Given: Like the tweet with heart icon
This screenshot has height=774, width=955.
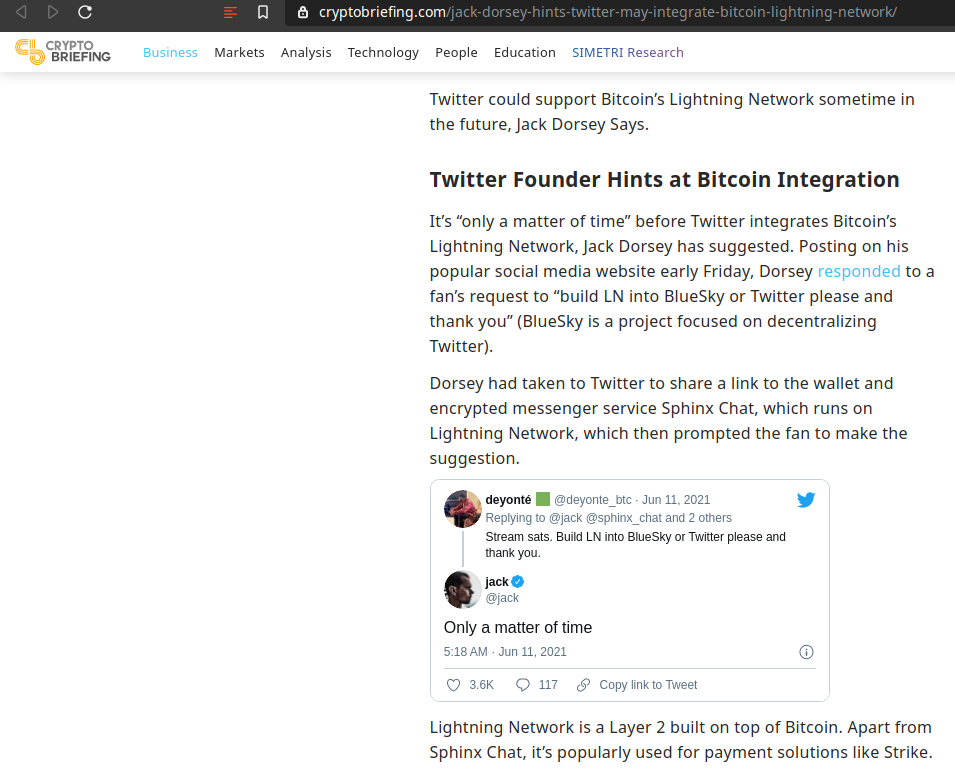Looking at the screenshot, I should pos(453,685).
